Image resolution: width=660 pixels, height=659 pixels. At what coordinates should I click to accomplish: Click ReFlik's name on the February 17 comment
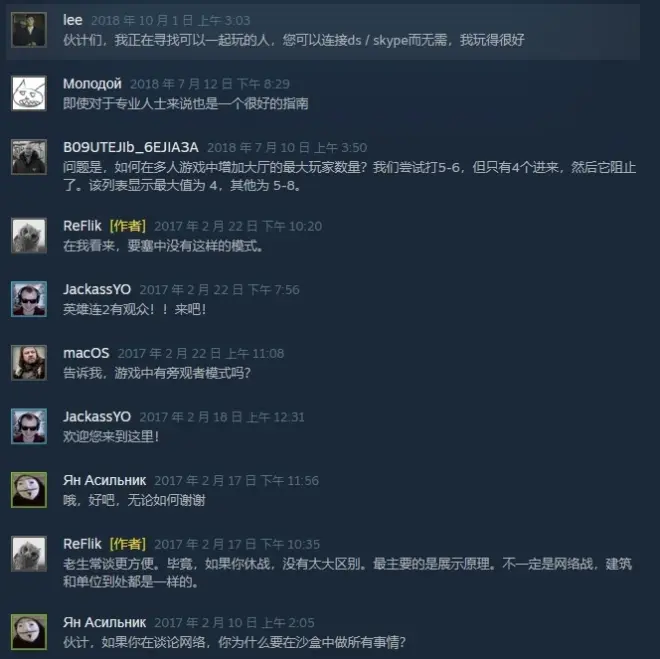point(82,544)
